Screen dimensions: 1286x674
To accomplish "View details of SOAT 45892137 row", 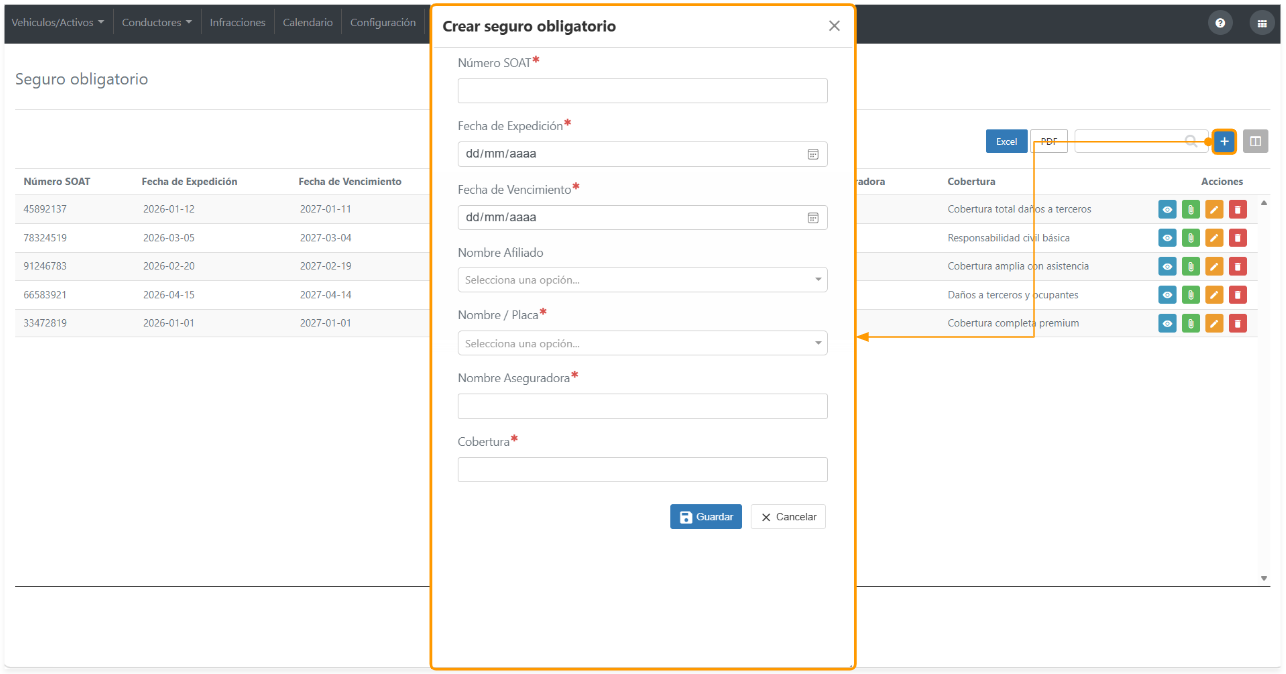I will [x=1167, y=209].
